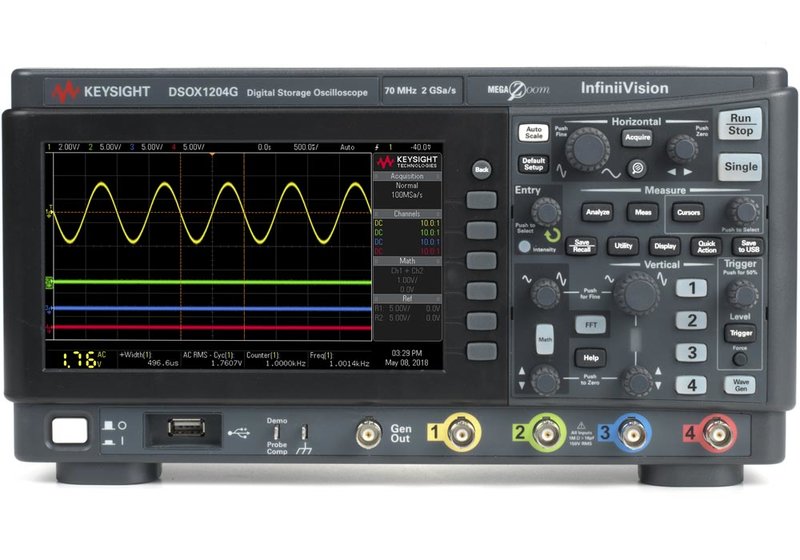Open the Save Recall menu key

click(582, 246)
